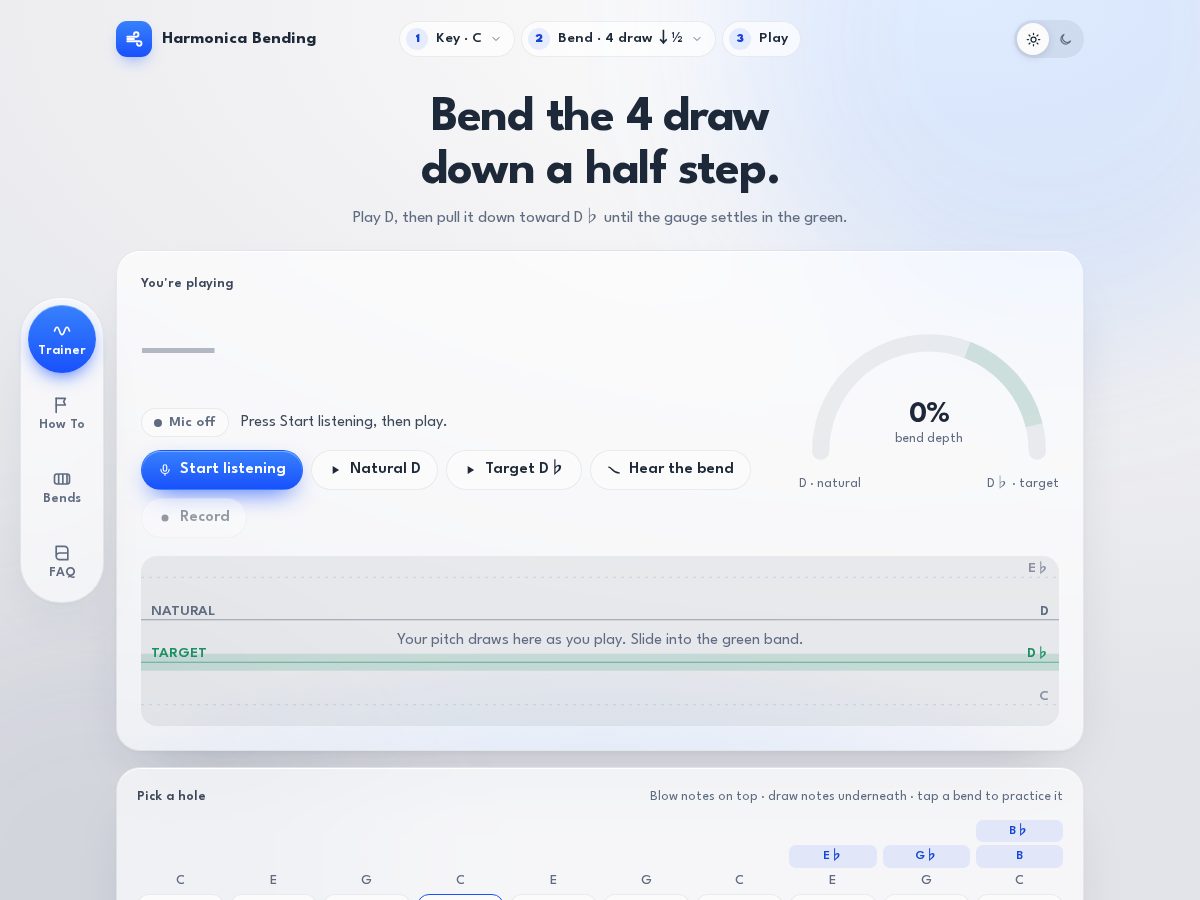Click the heading Bend the 4 draw

point(600,117)
